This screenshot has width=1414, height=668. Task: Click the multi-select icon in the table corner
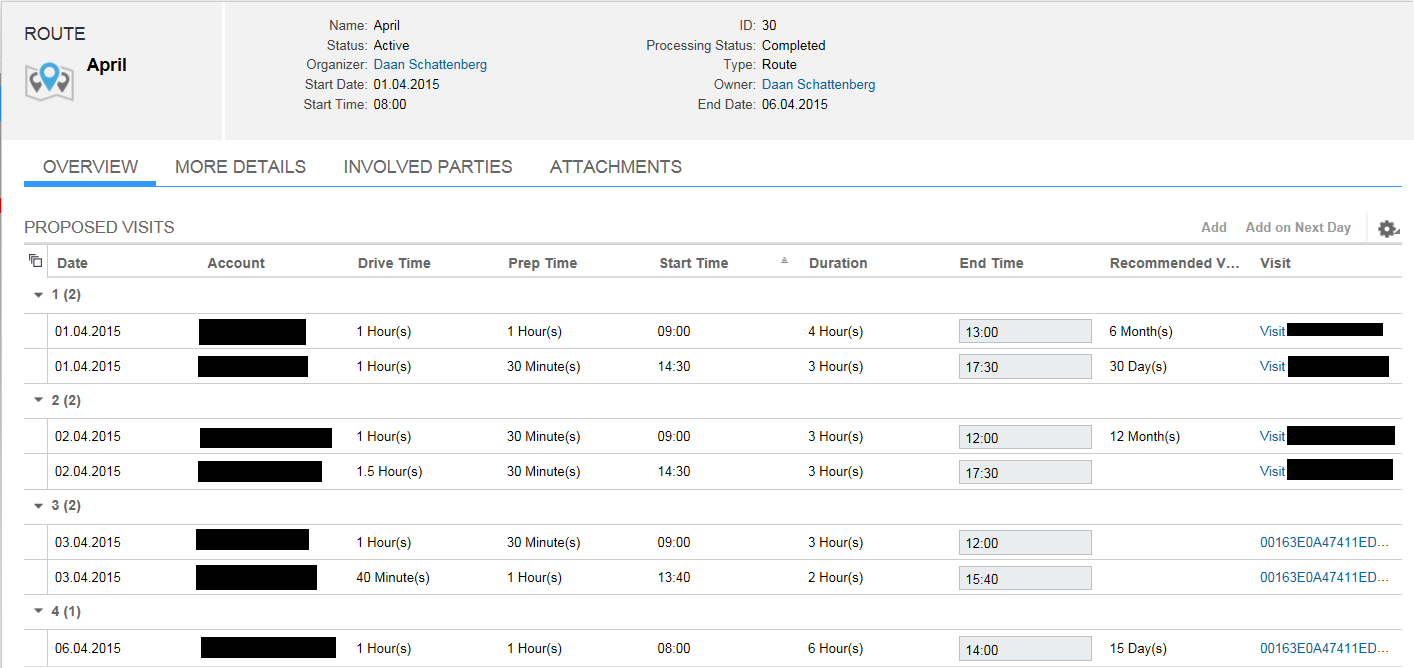coord(35,259)
